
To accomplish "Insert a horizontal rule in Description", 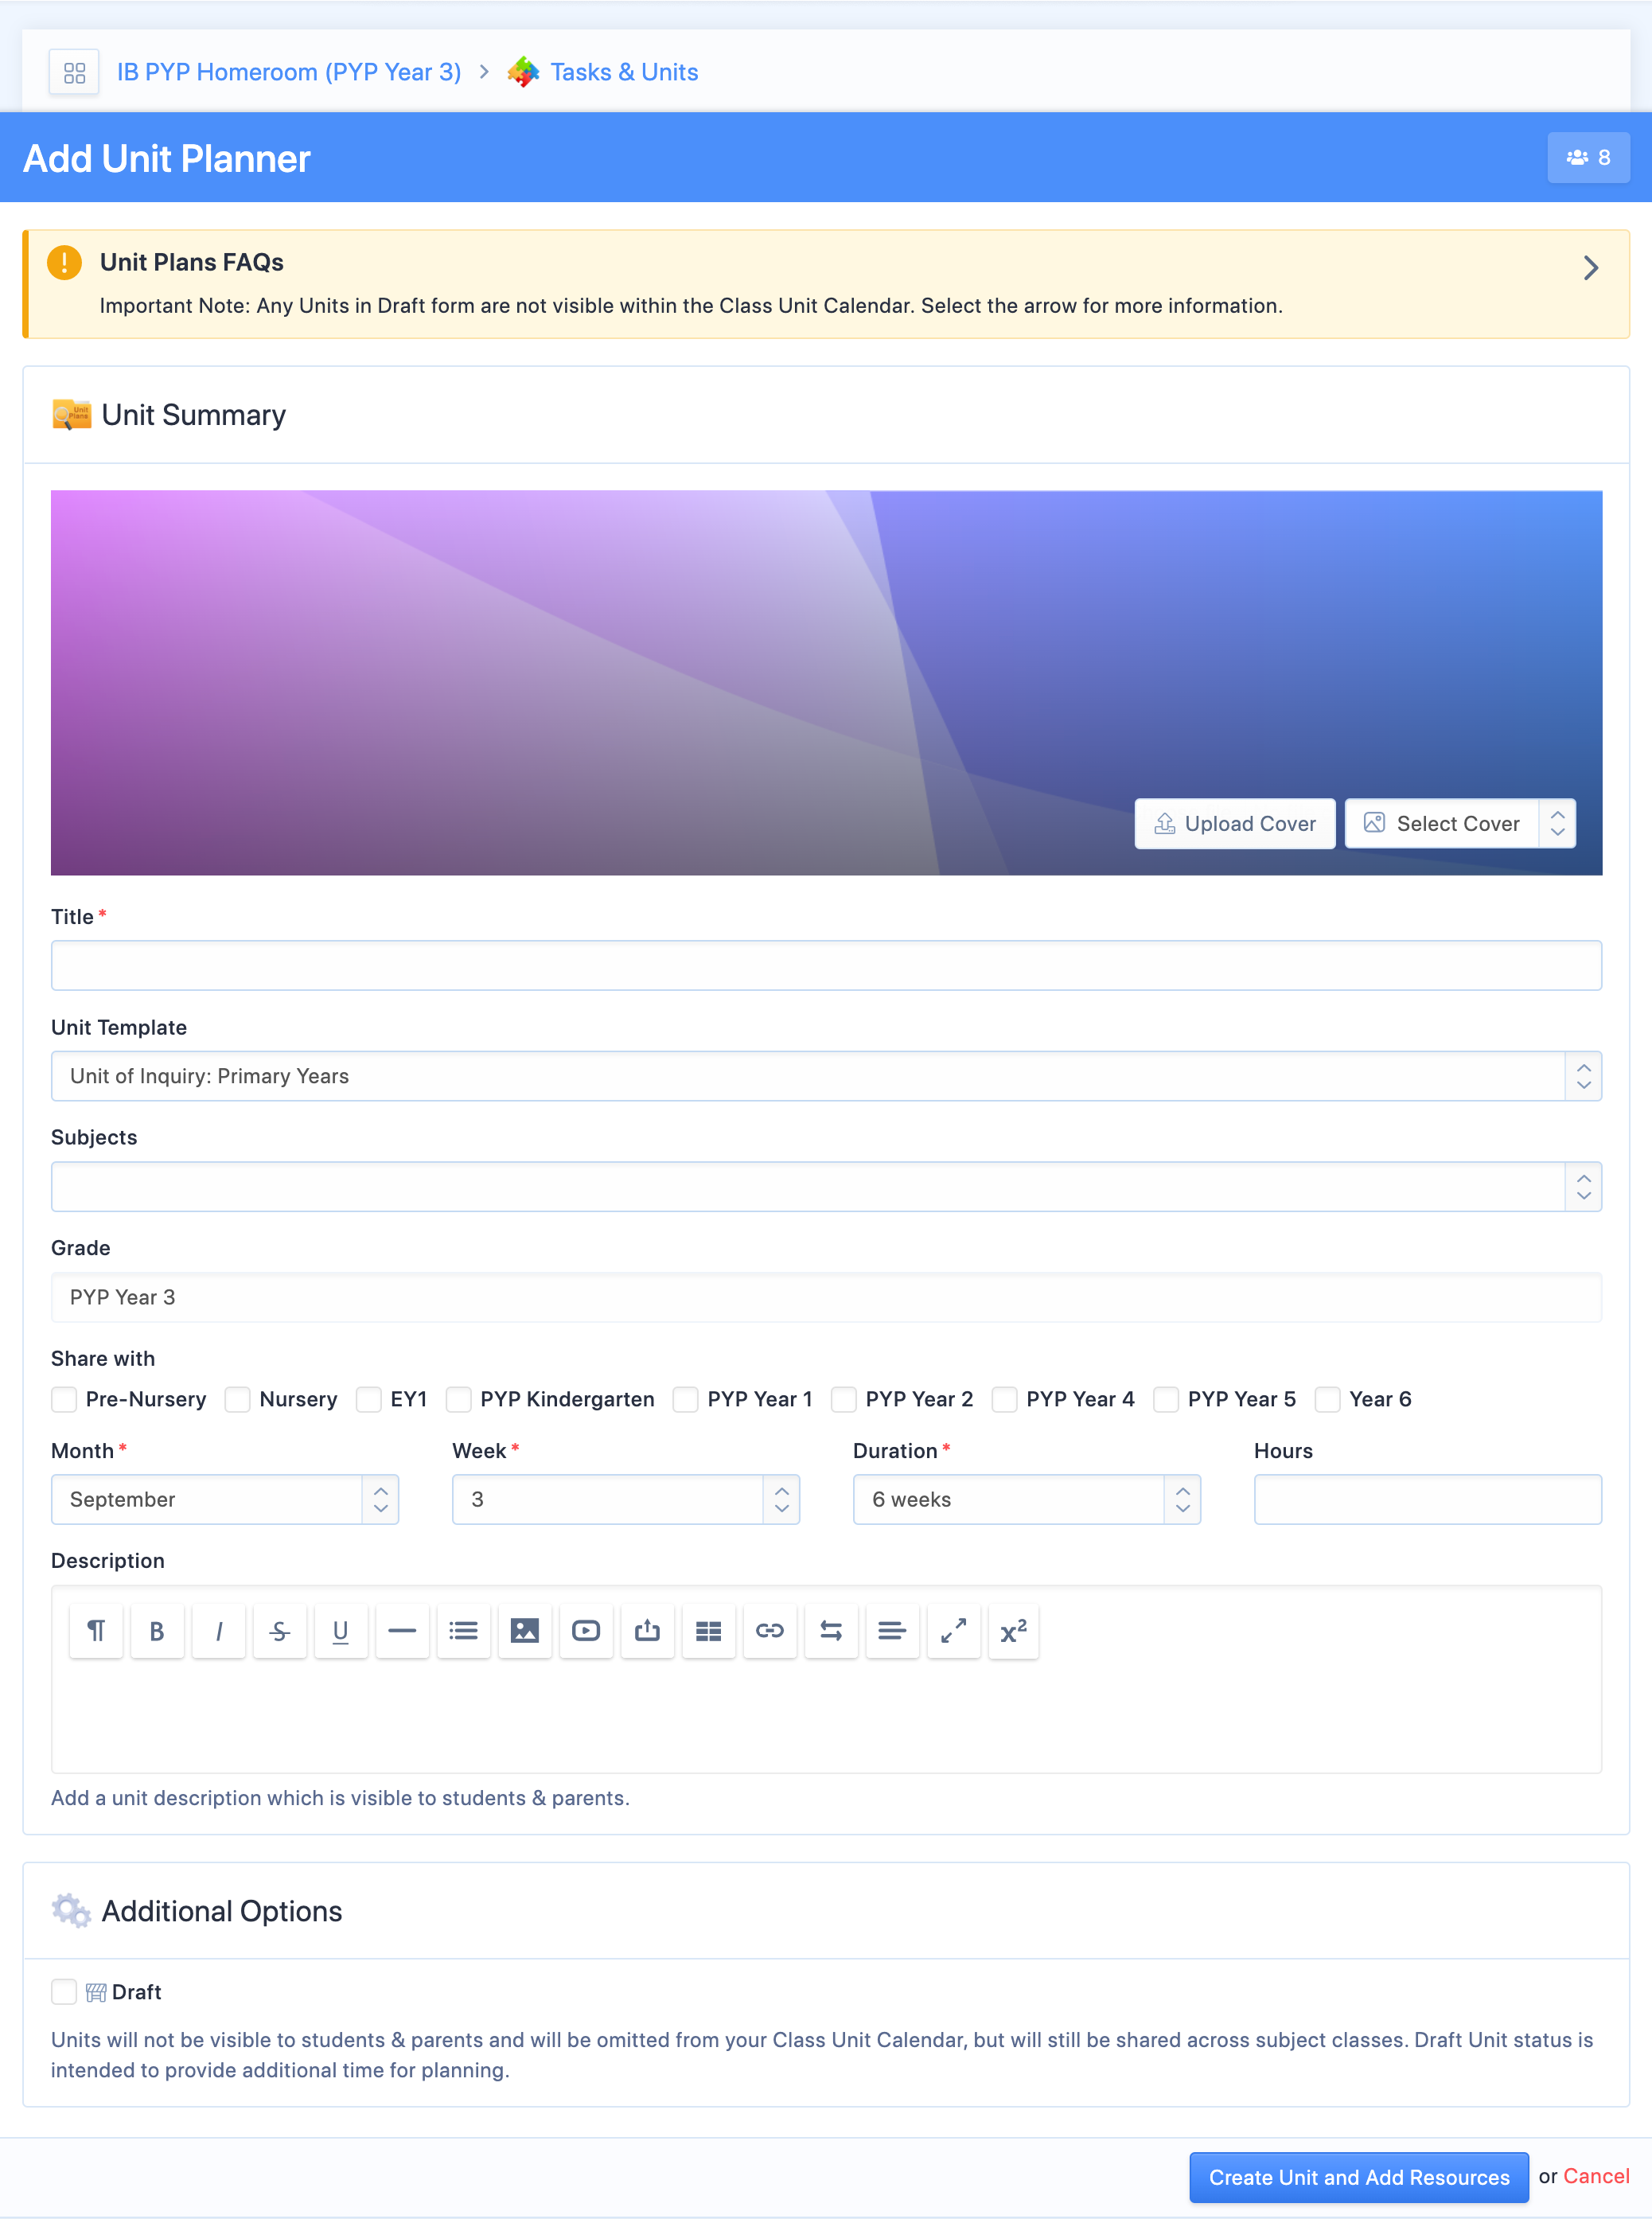I will (x=402, y=1631).
